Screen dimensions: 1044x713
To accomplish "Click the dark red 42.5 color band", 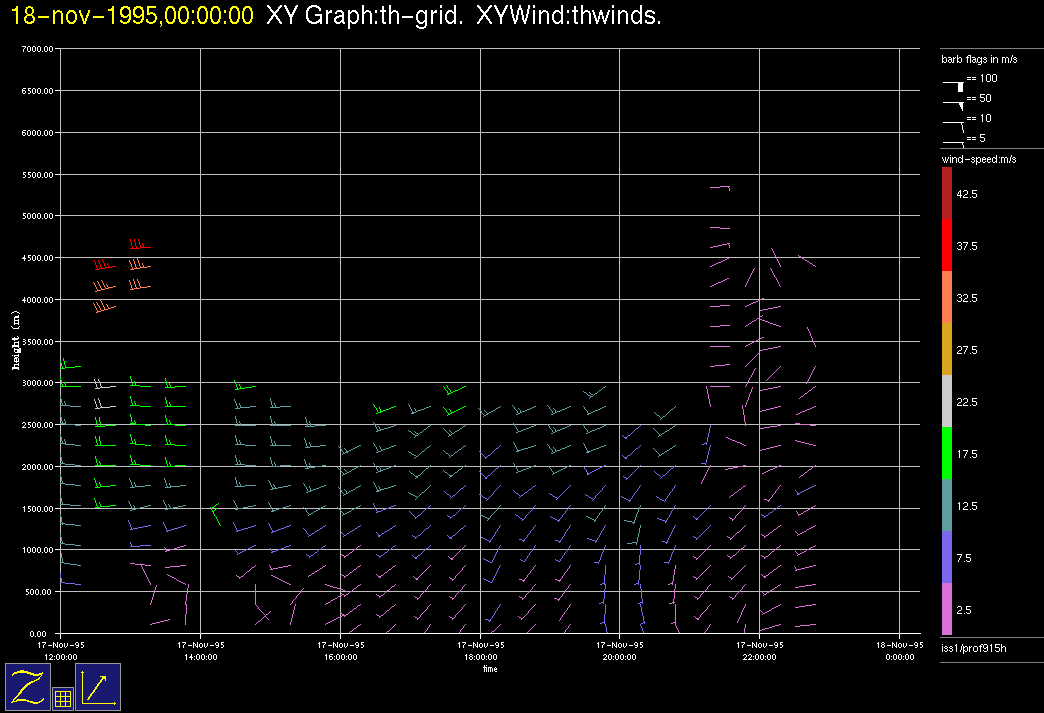I will (947, 192).
